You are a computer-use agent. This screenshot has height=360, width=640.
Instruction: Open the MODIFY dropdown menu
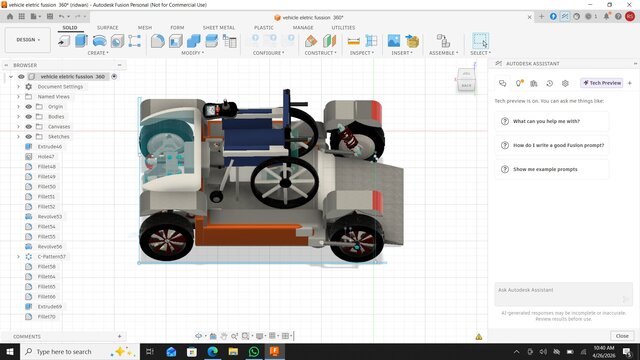coord(193,53)
